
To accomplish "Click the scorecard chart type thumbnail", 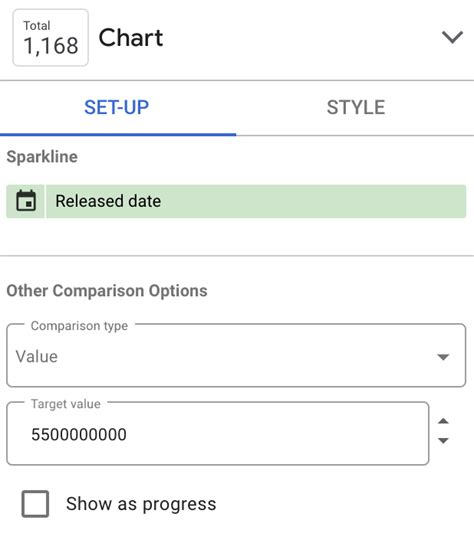I will 51,38.
